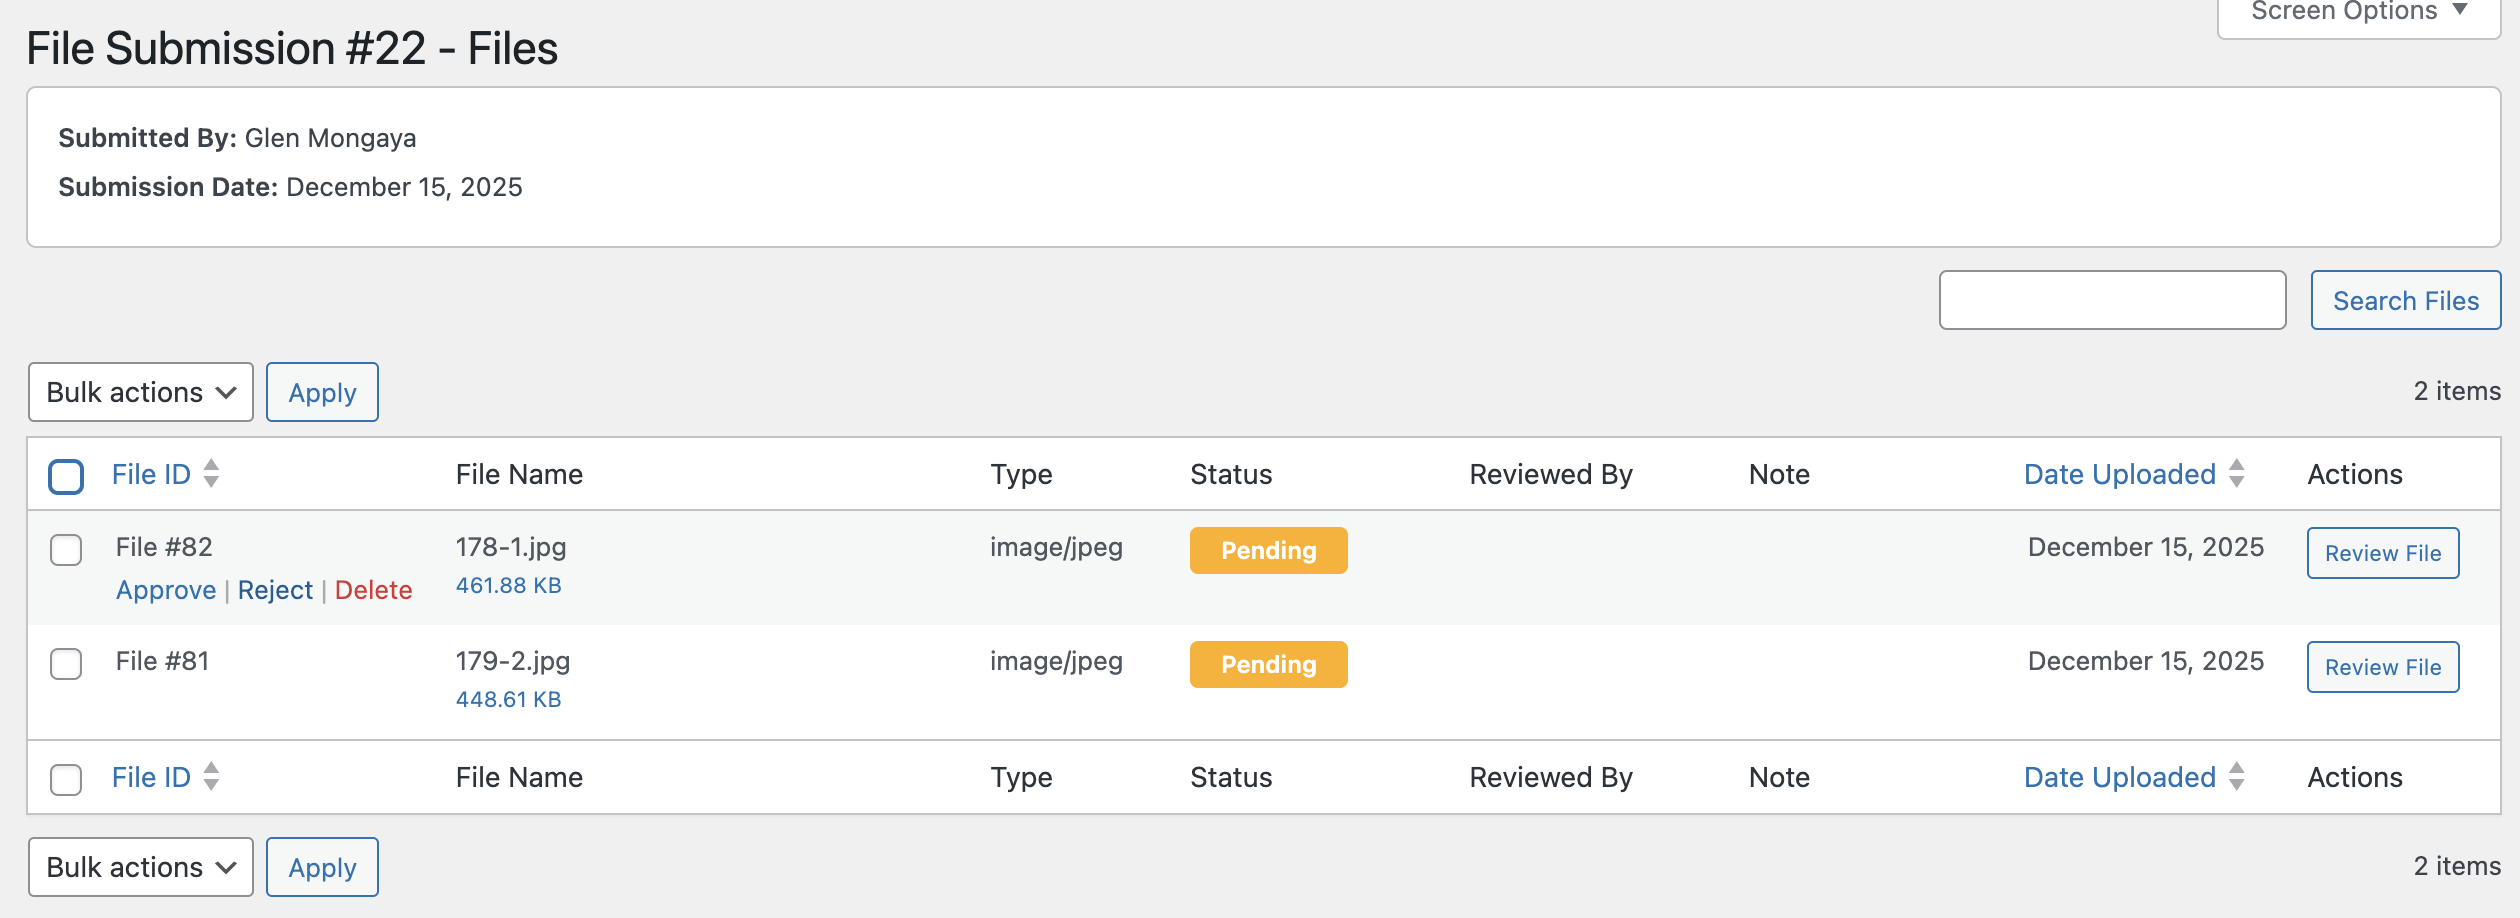2520x918 pixels.
Task: Select the checkbox for File #82
Action: coord(66,550)
